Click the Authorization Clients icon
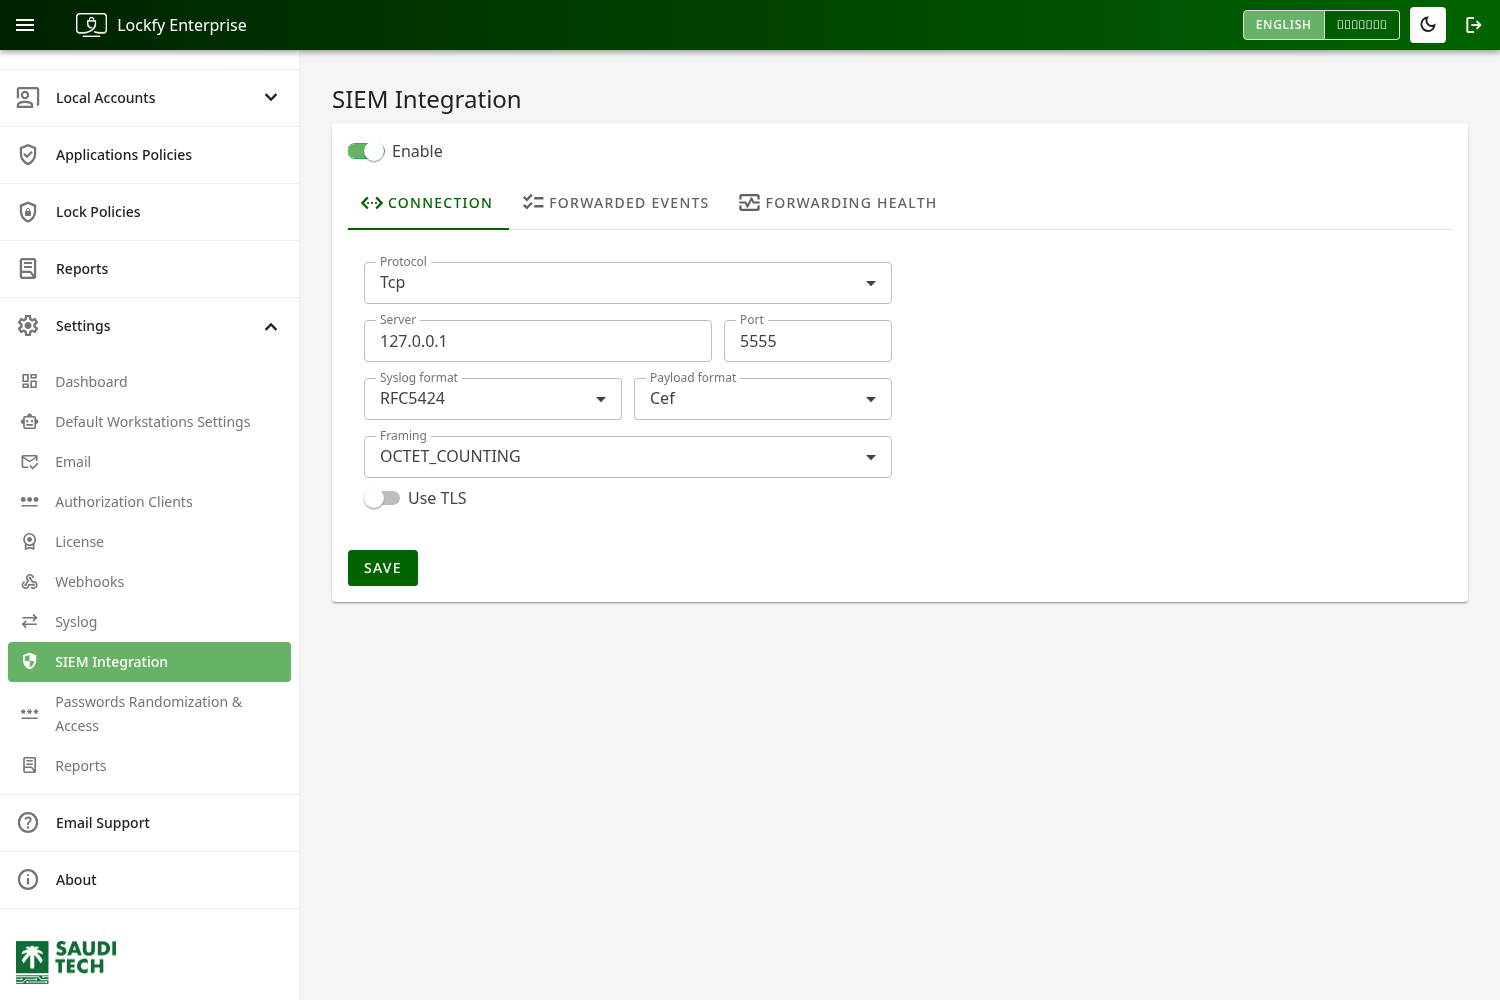The height and width of the screenshot is (1000, 1500). click(x=30, y=502)
